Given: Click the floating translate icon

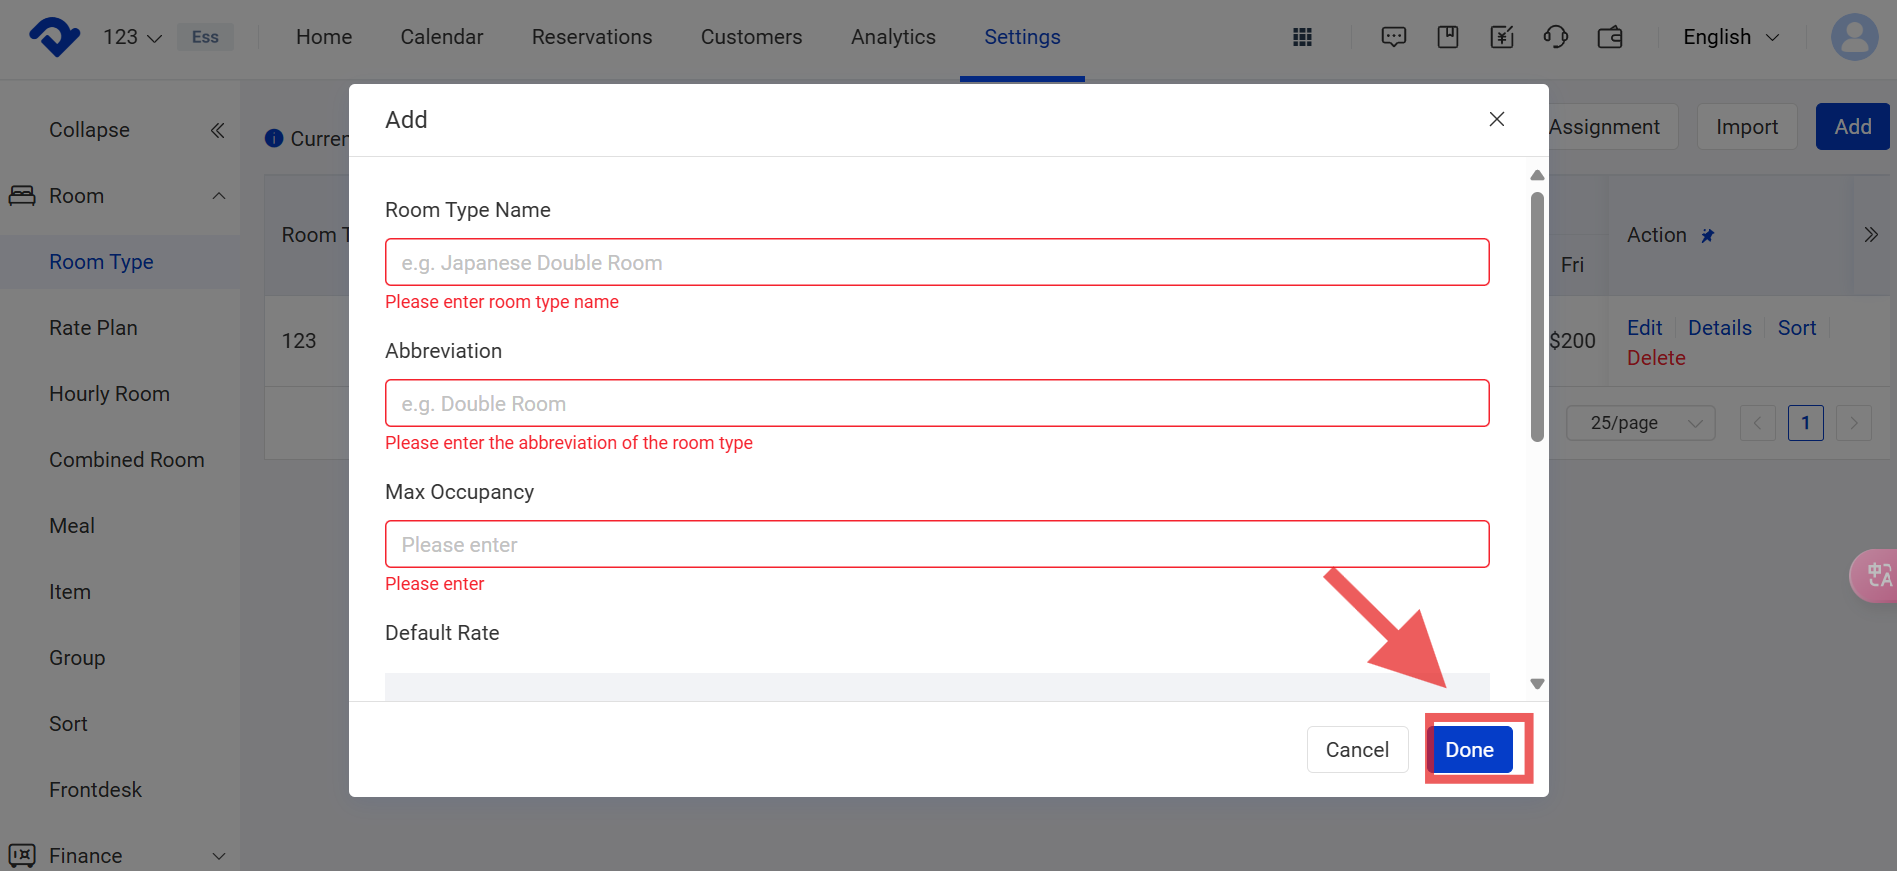Looking at the screenshot, I should pyautogui.click(x=1875, y=575).
